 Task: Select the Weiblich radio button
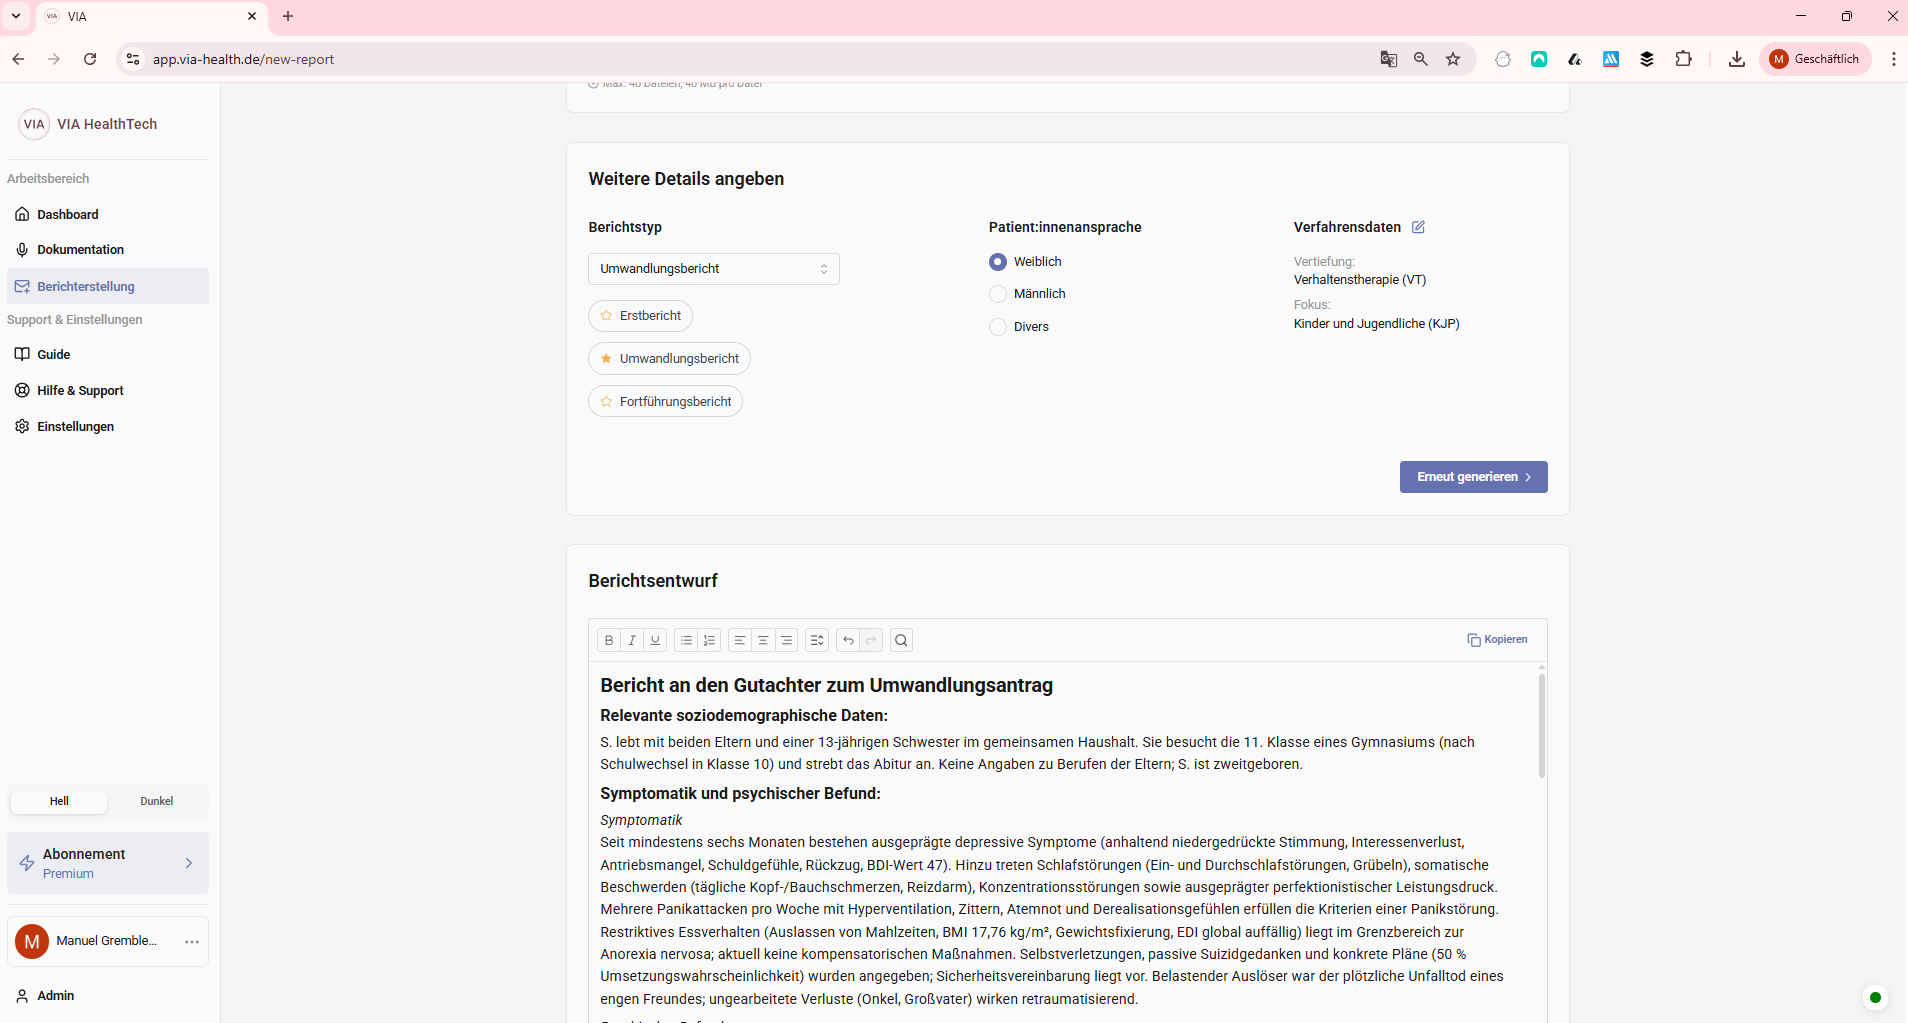click(x=998, y=262)
